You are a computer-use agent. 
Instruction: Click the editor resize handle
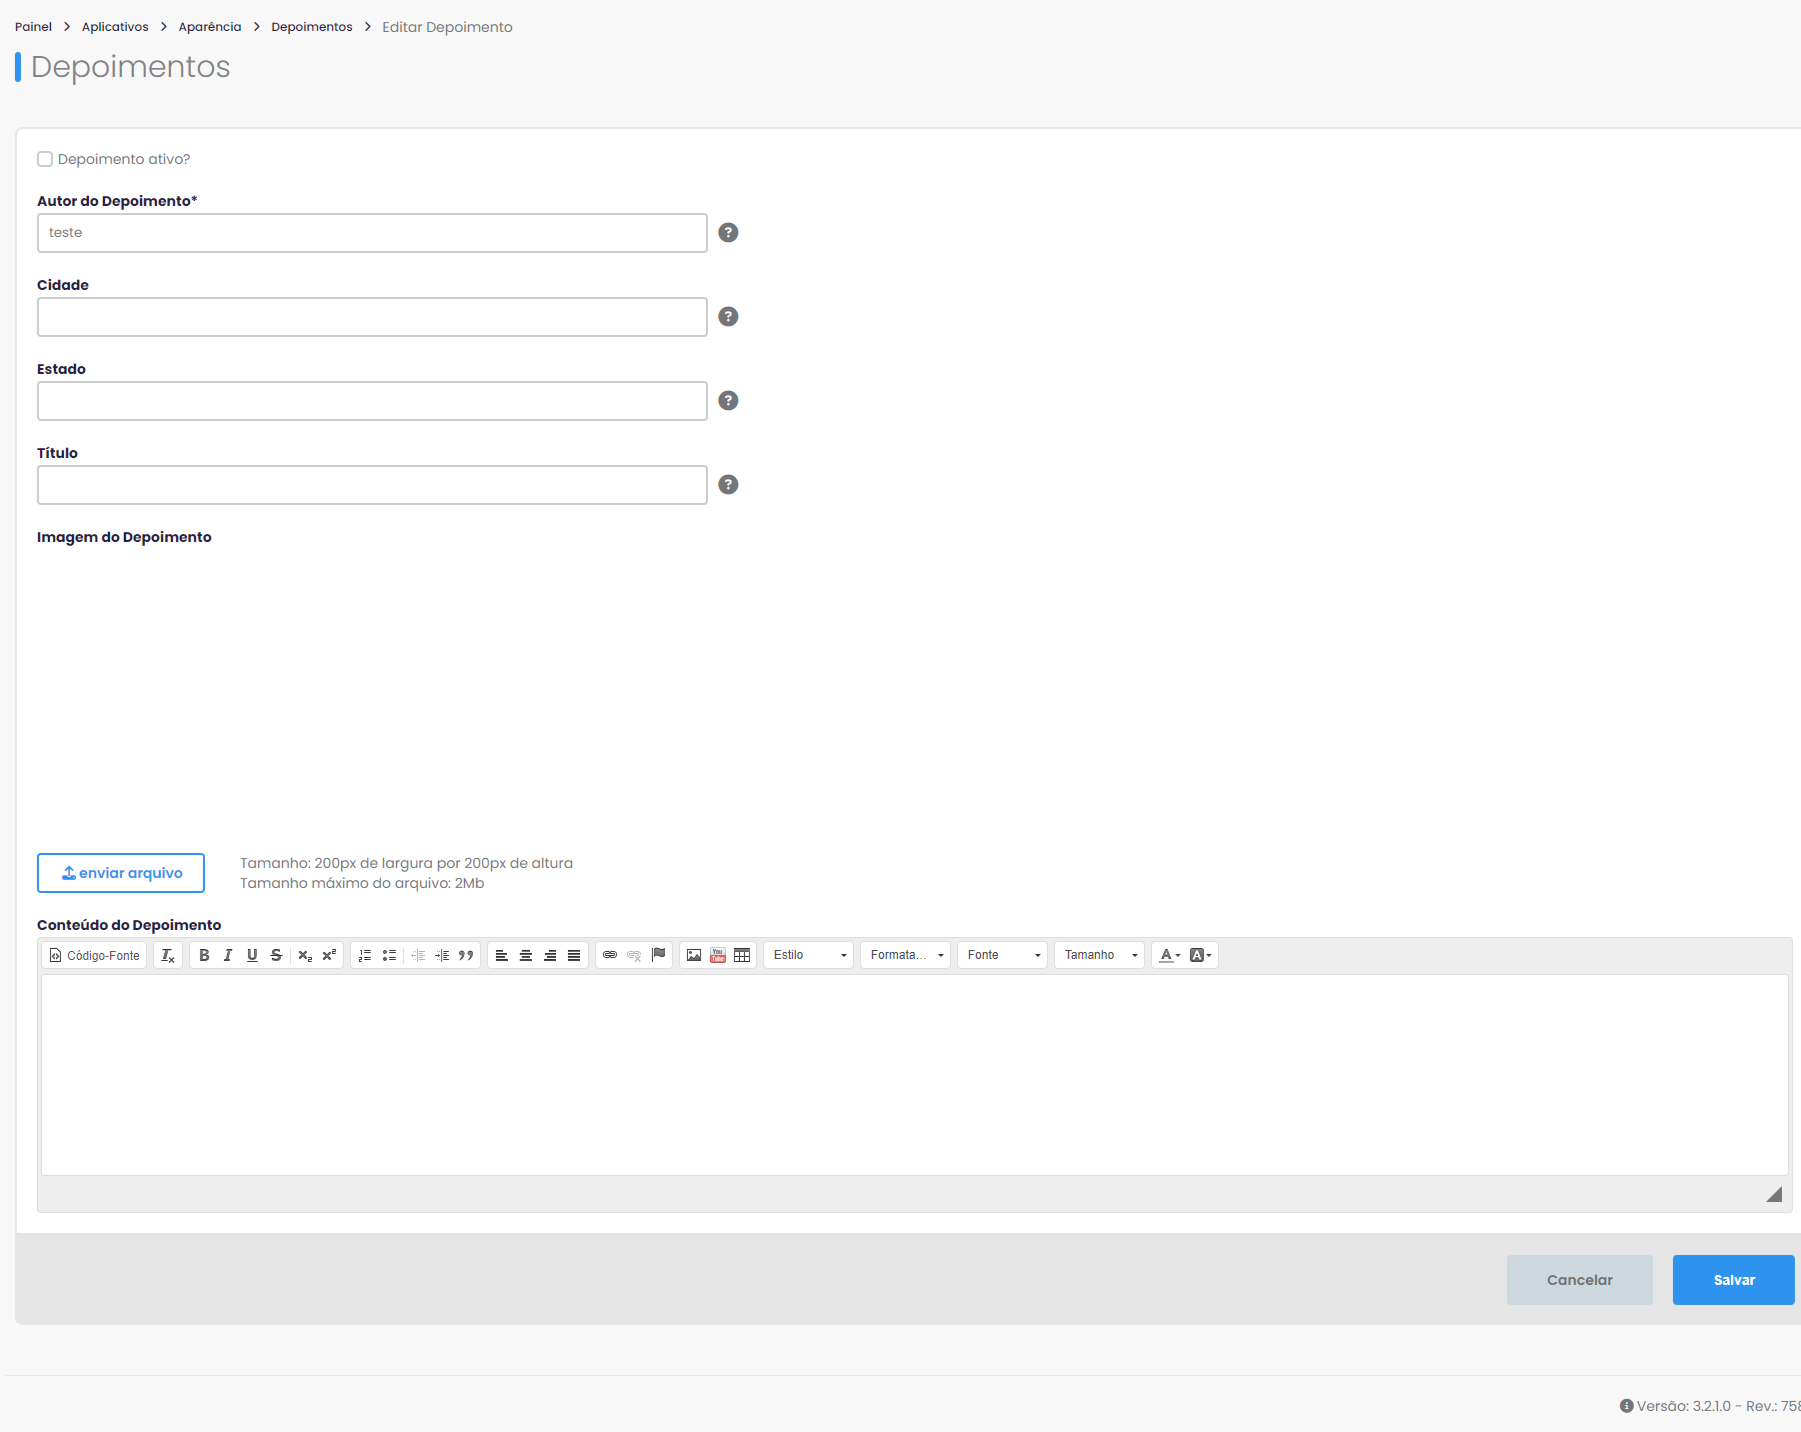tap(1774, 1195)
